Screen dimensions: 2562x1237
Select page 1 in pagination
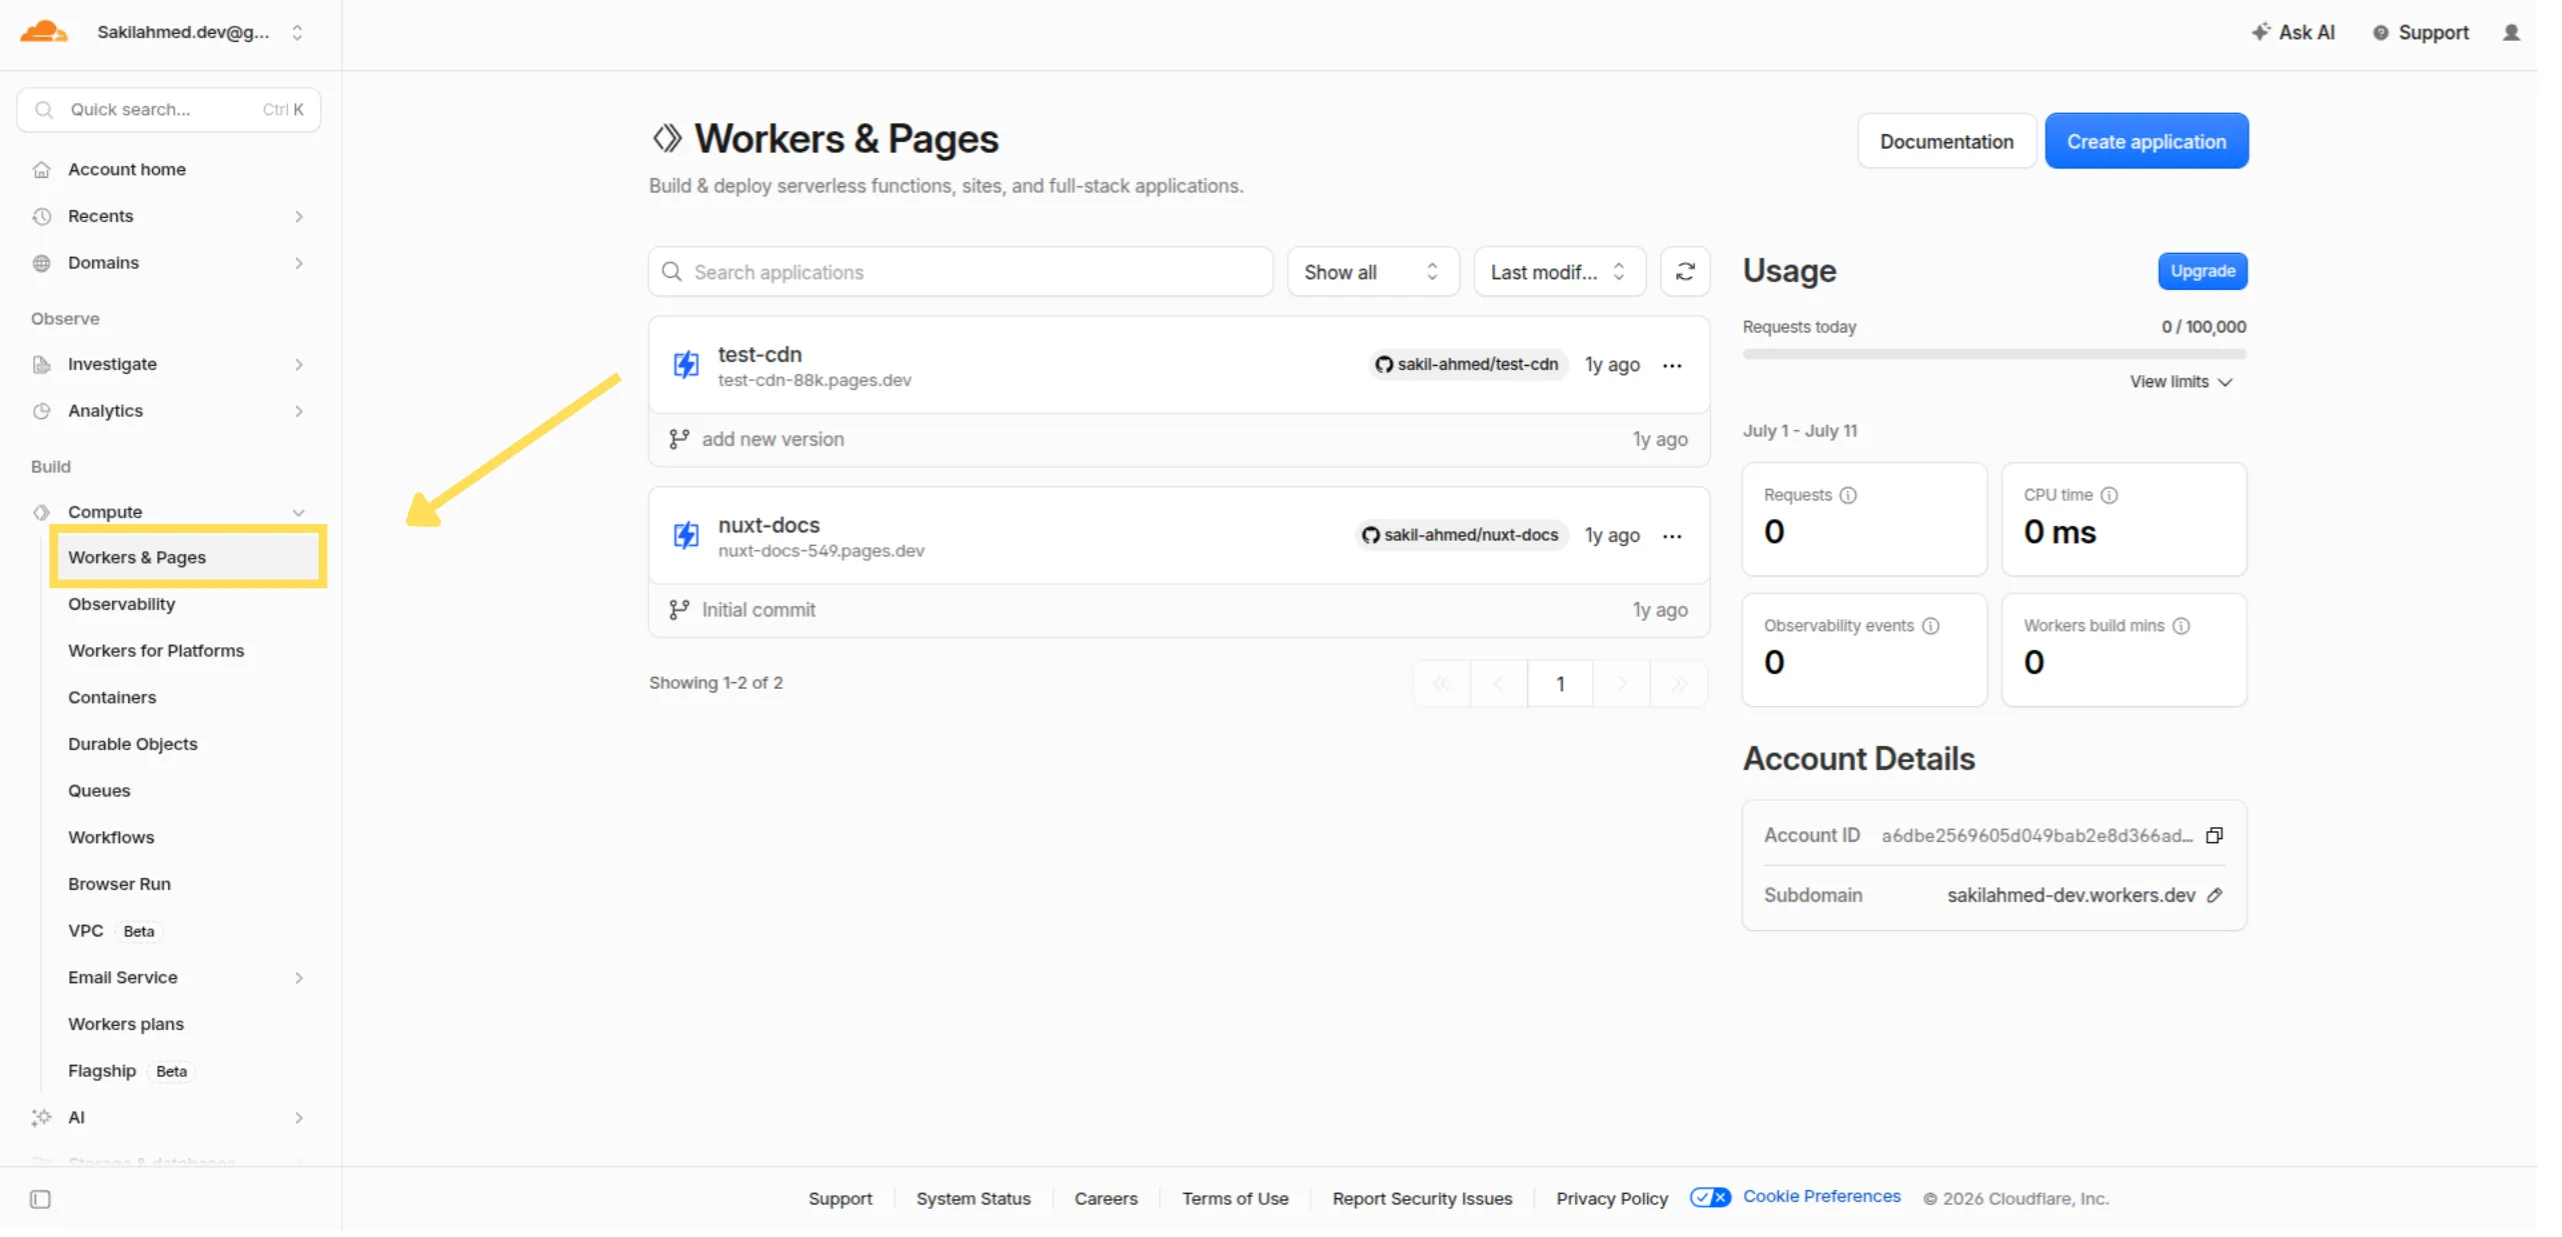(1560, 685)
